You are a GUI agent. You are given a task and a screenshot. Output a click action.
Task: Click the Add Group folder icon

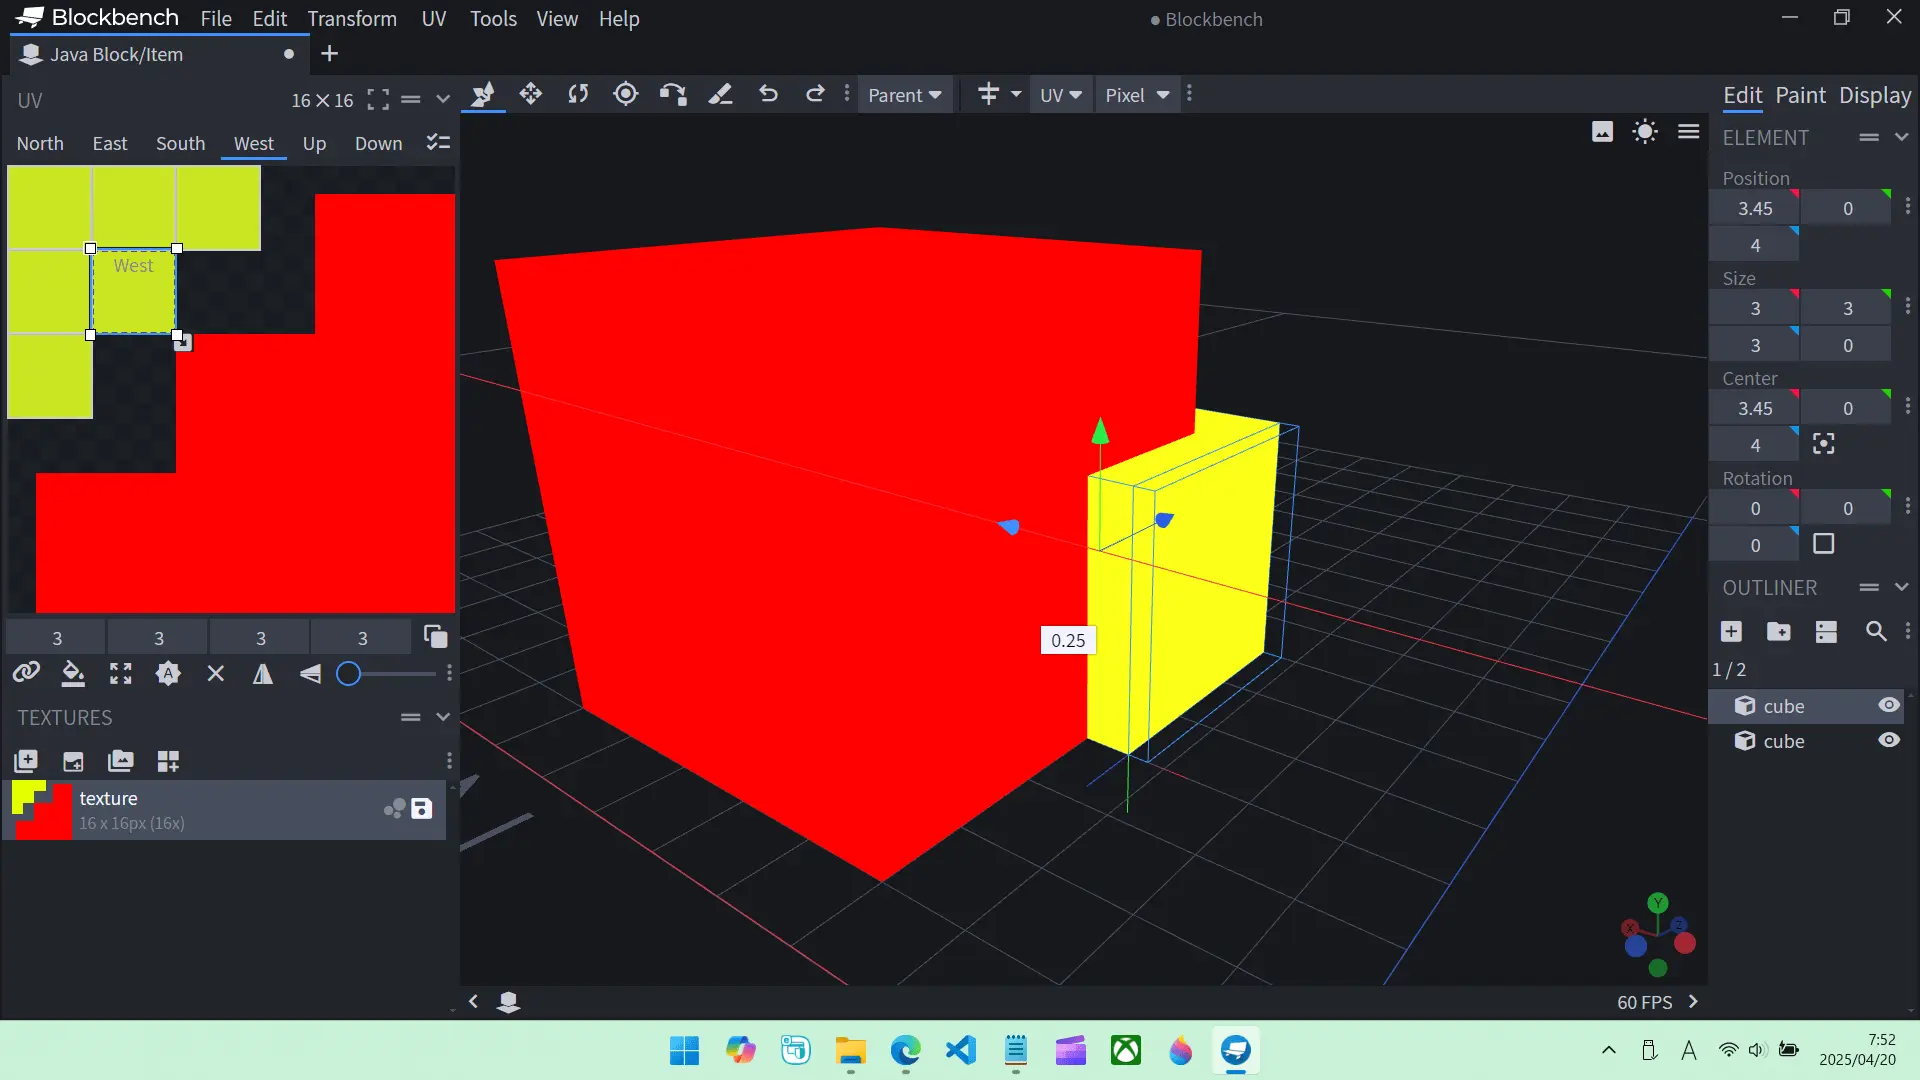click(1779, 632)
